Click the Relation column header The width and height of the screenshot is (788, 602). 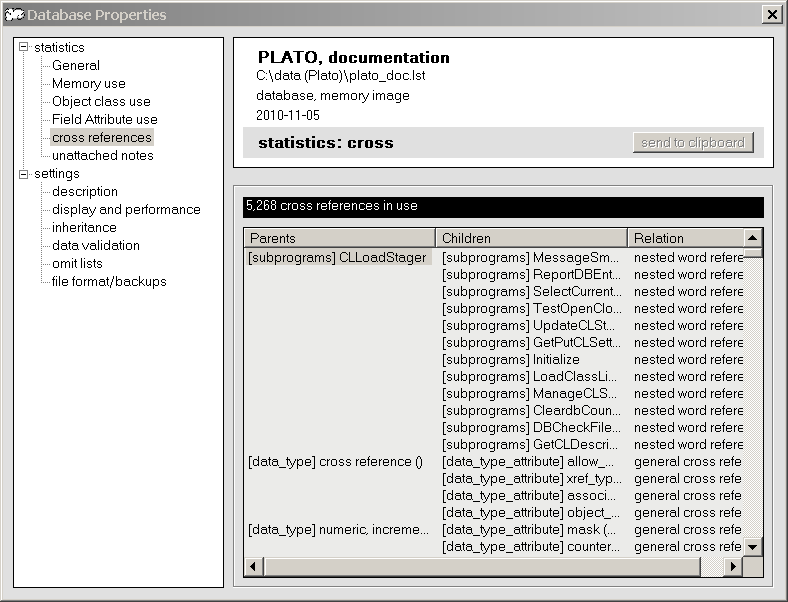(686, 238)
